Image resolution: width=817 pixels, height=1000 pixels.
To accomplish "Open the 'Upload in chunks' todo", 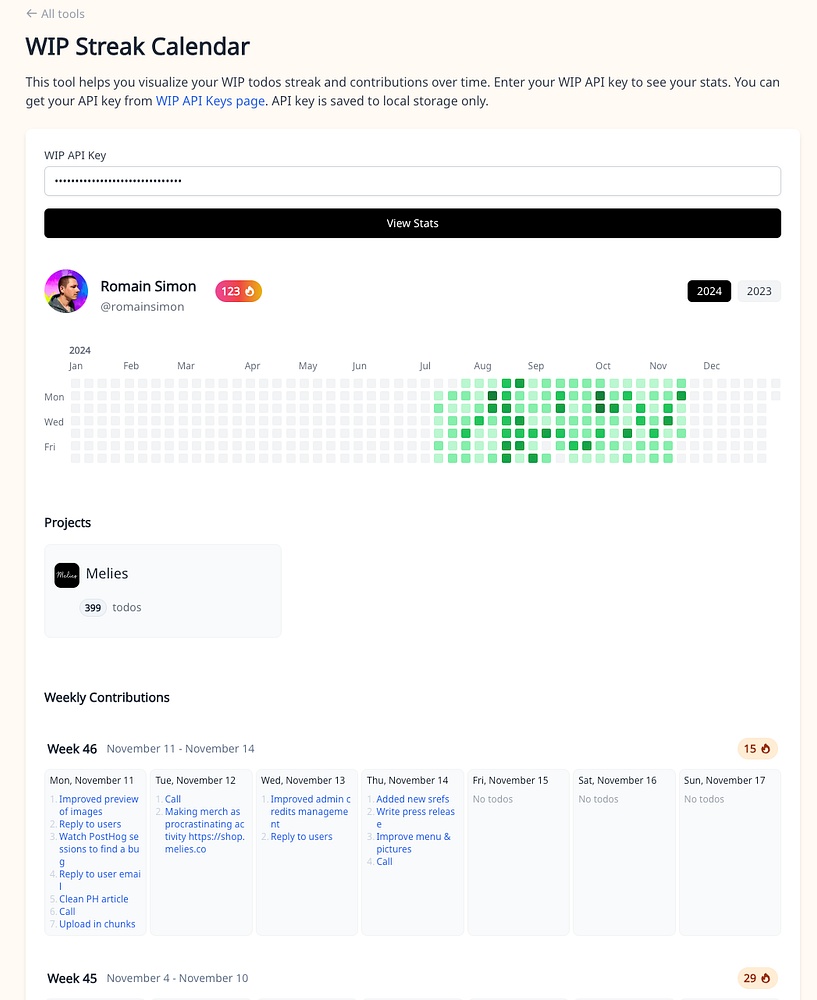I will 97,924.
